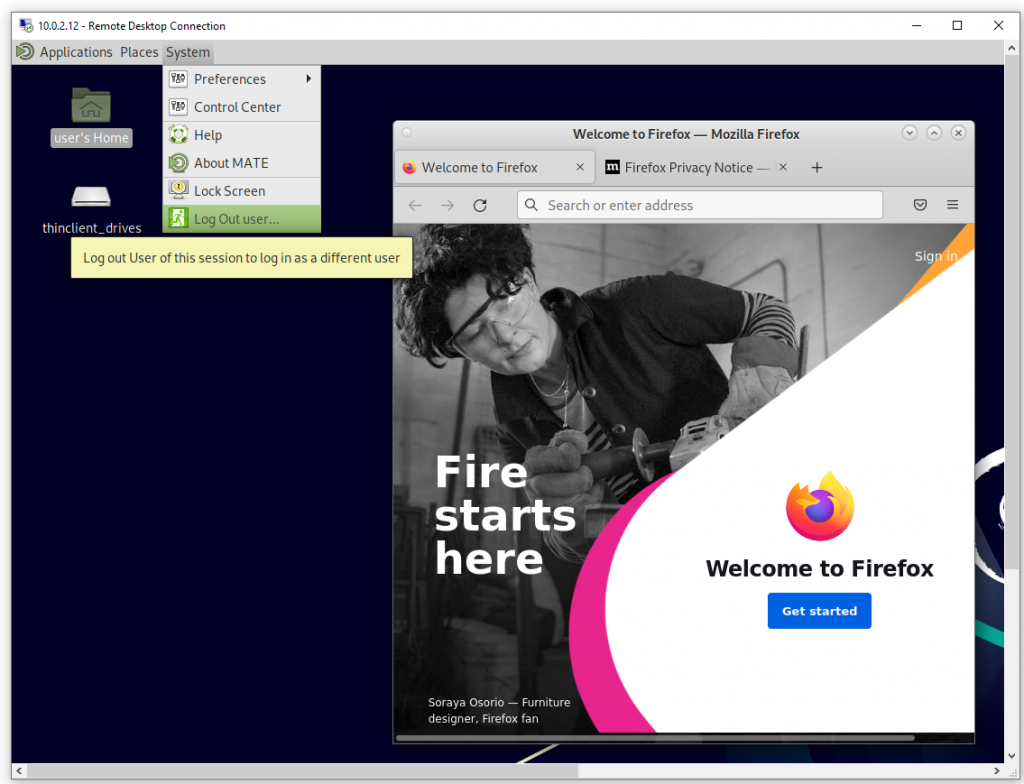
Task: Click the Firefox favicon on the first tab
Action: click(409, 168)
